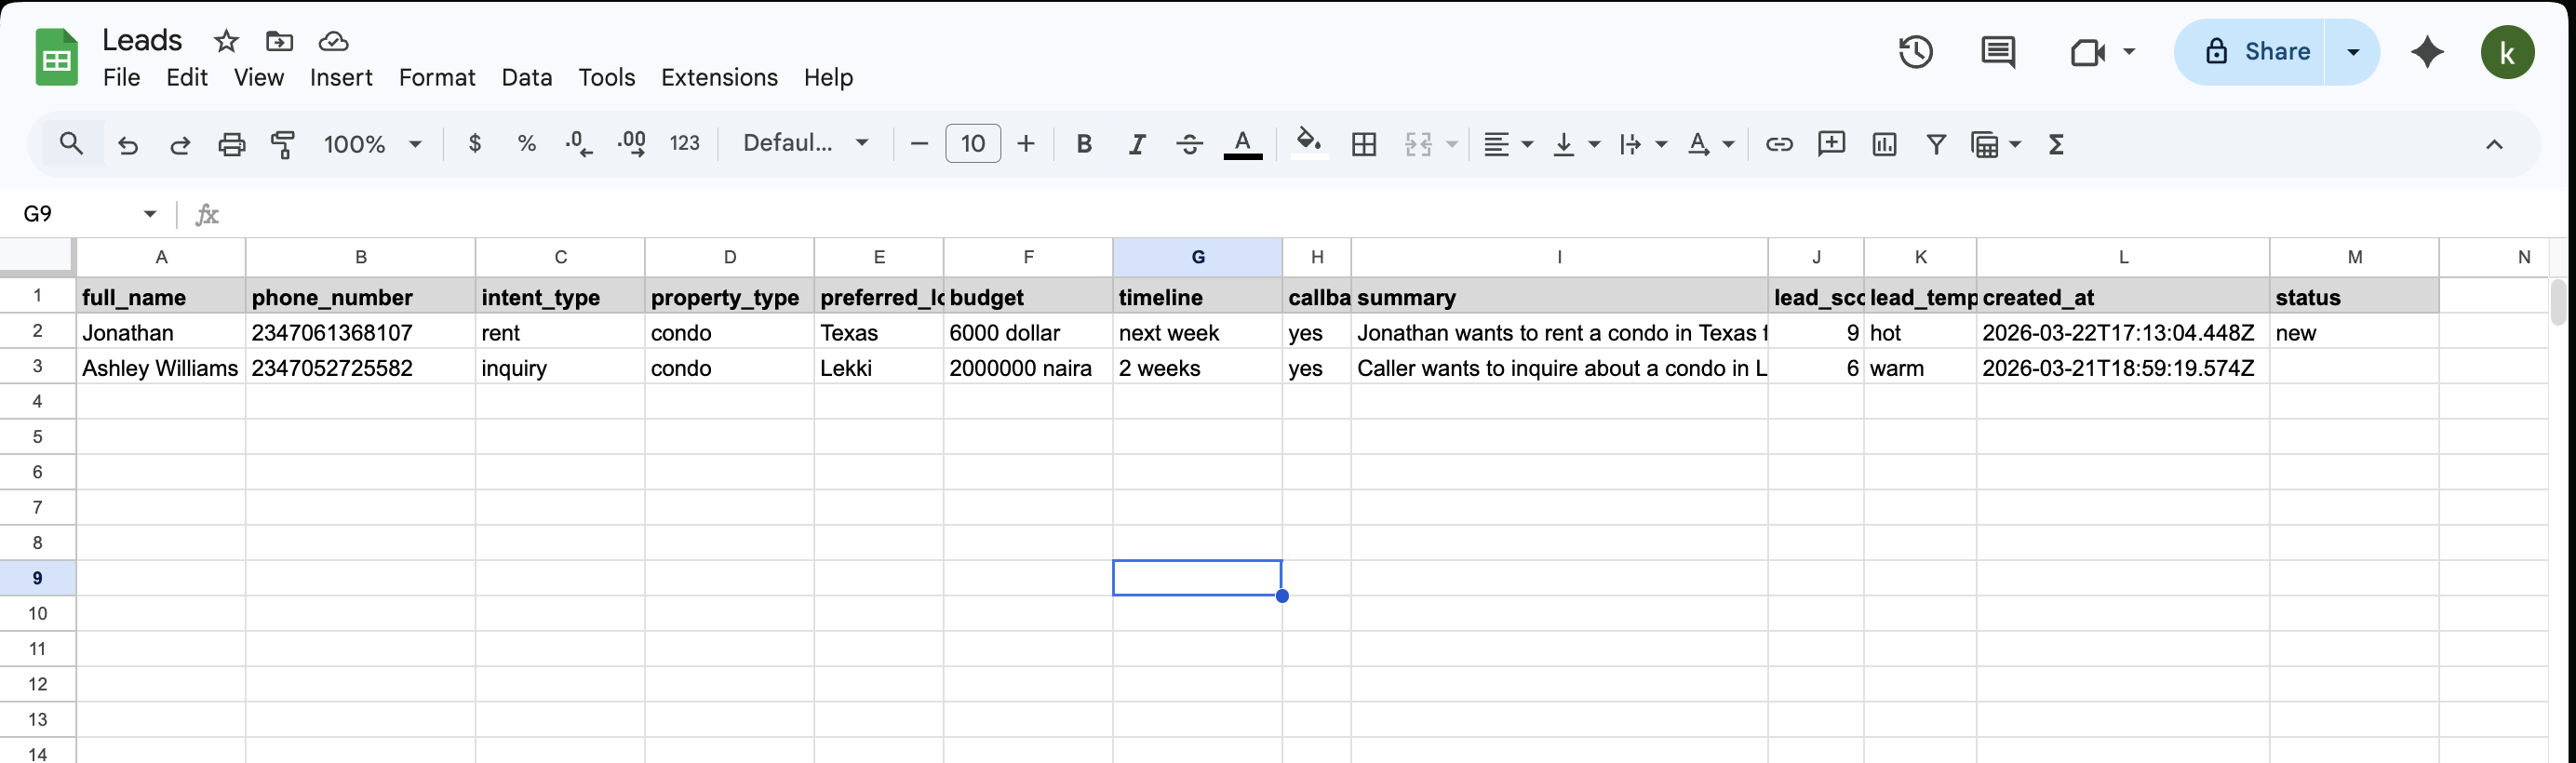Insert a chart
The width and height of the screenshot is (2576, 763).
(x=1884, y=144)
